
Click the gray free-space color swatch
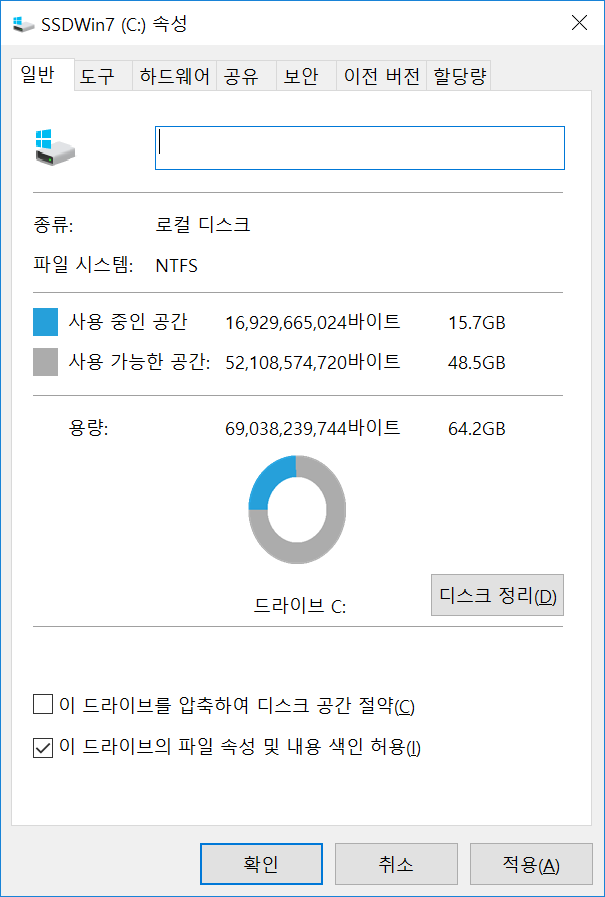(45, 362)
